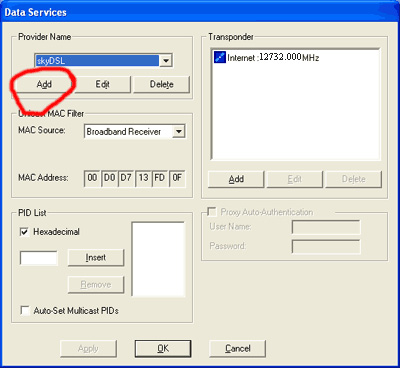Focus the PID entry field
Viewport: 400px width, 368px height.
39,258
